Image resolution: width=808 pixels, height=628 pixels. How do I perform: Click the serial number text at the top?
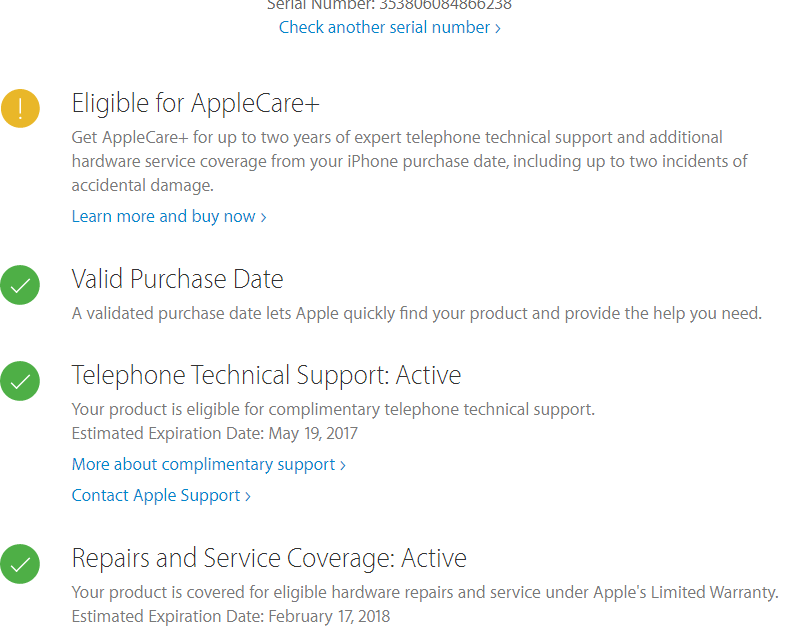click(389, 5)
